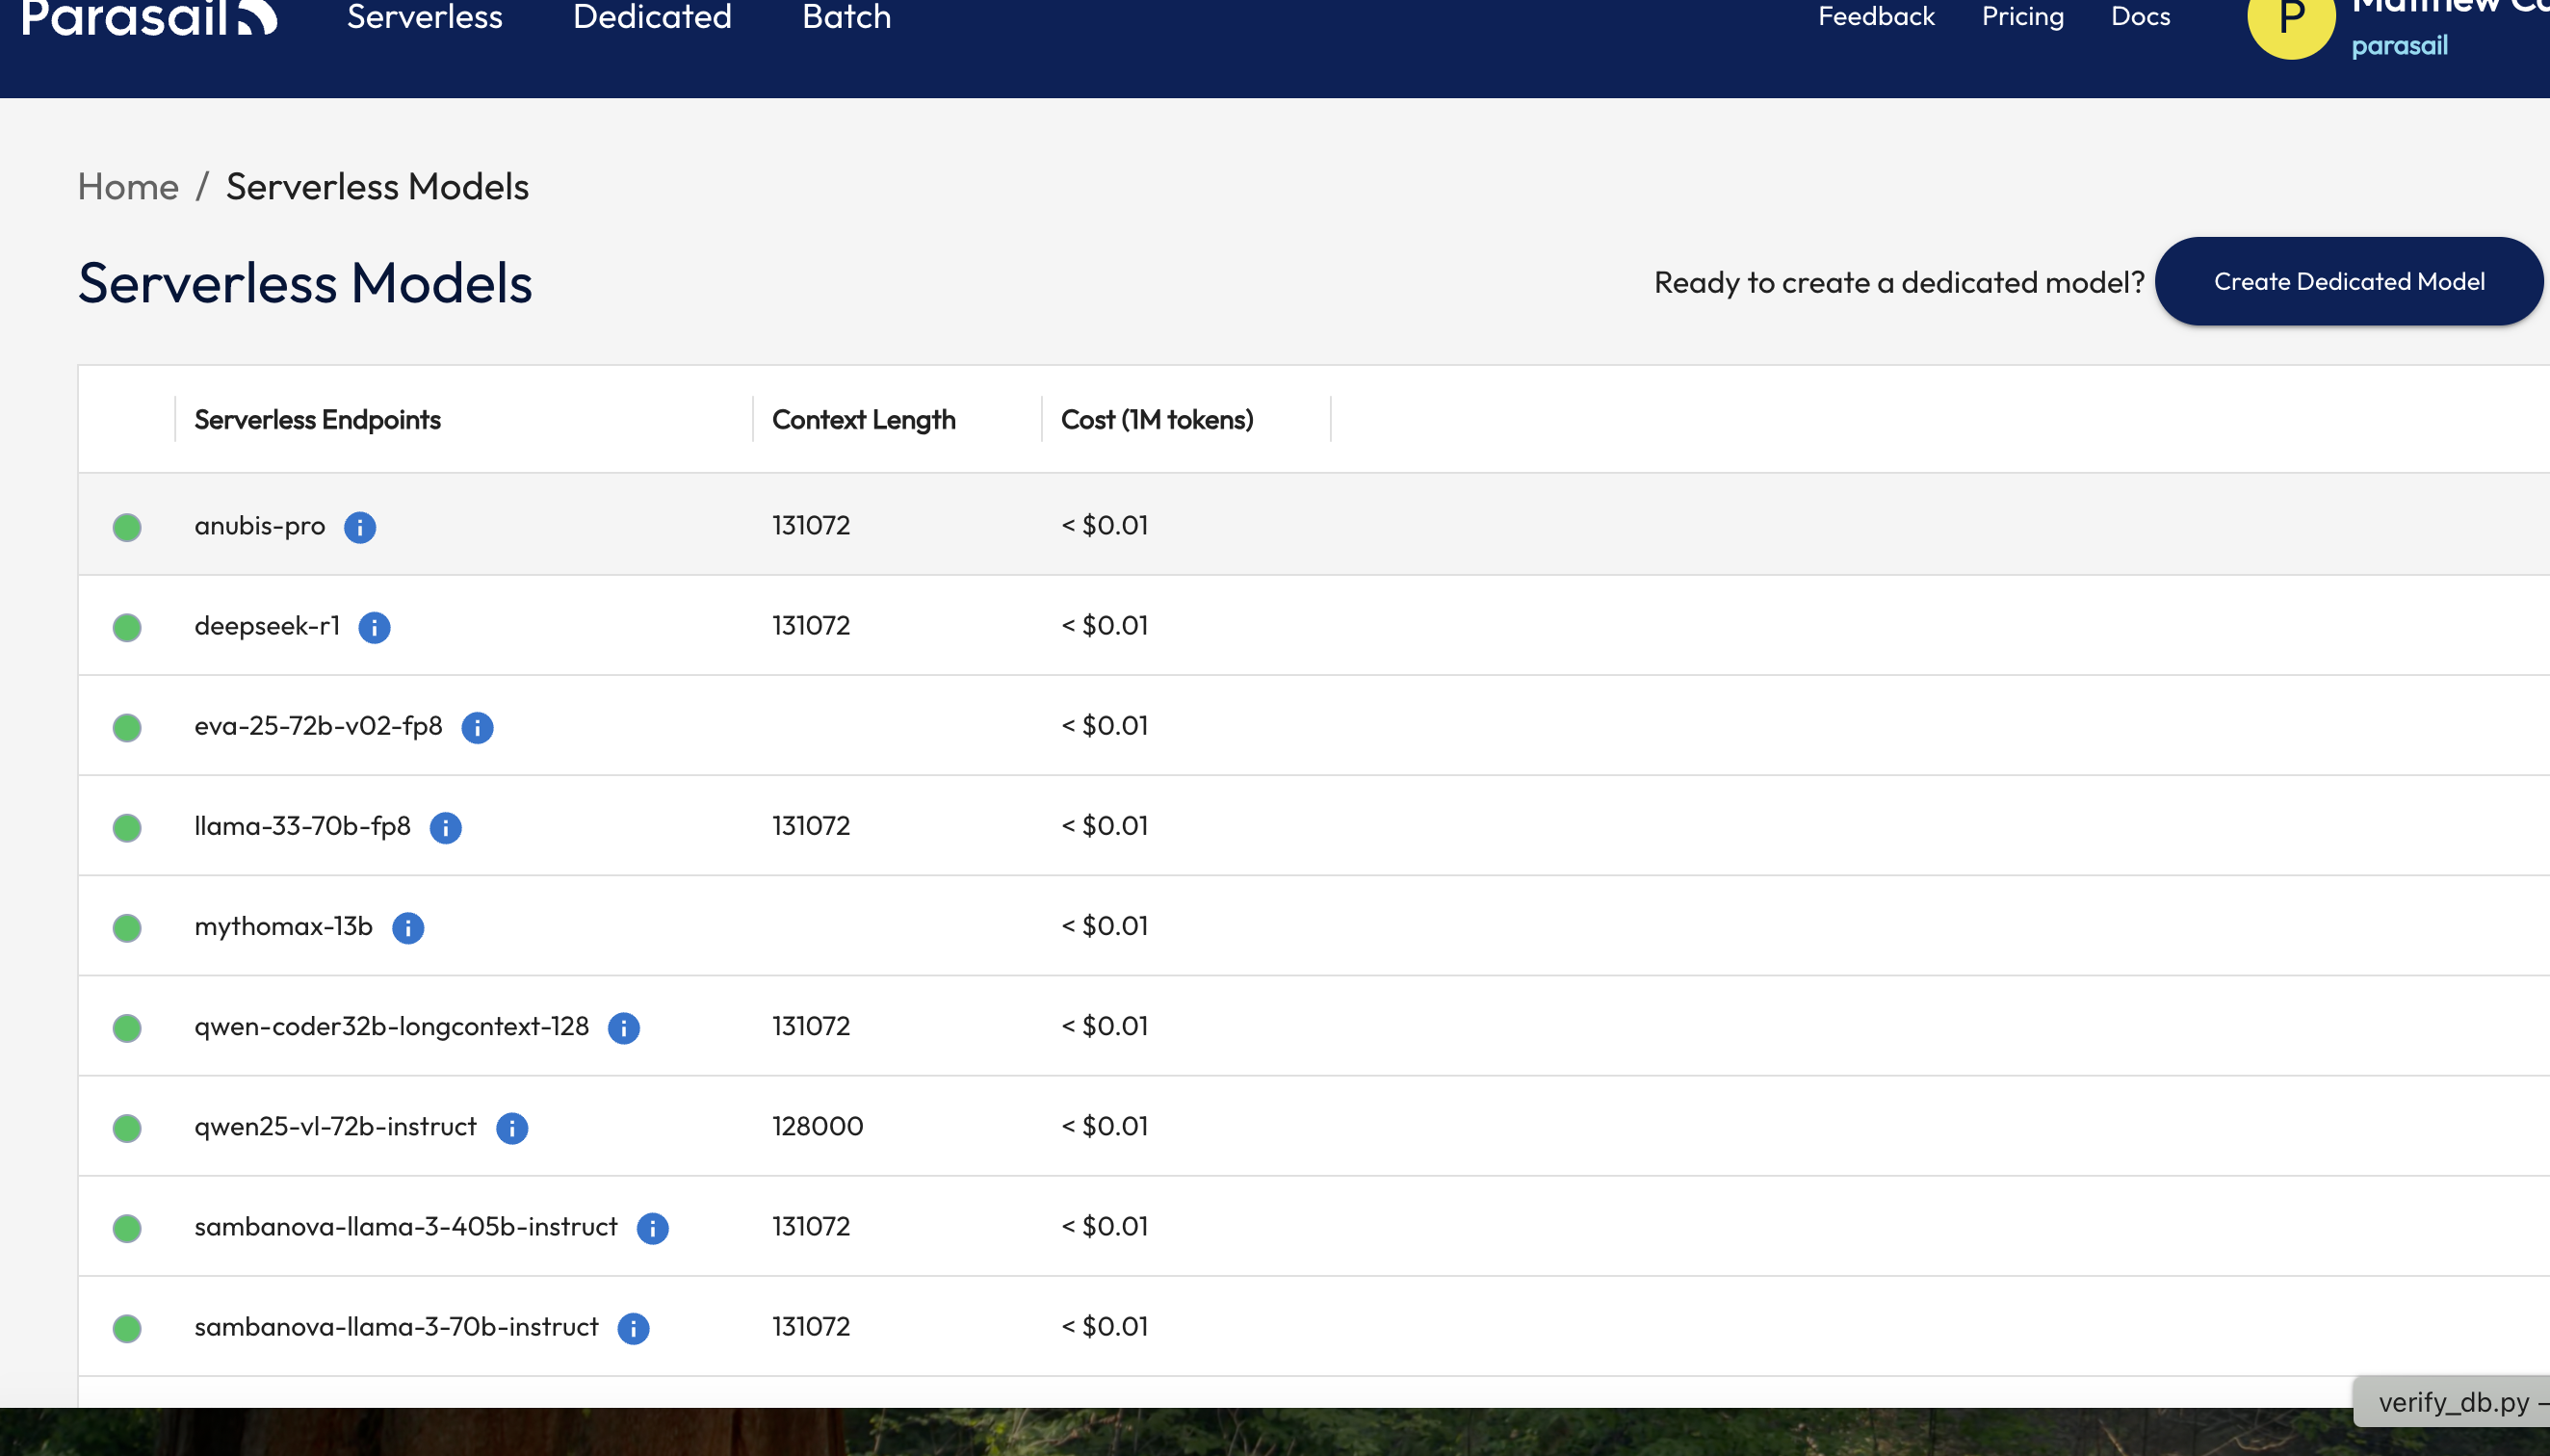Click the sambanova-llama-3-70b-instruct info icon
The width and height of the screenshot is (2550, 1456).
(x=633, y=1327)
